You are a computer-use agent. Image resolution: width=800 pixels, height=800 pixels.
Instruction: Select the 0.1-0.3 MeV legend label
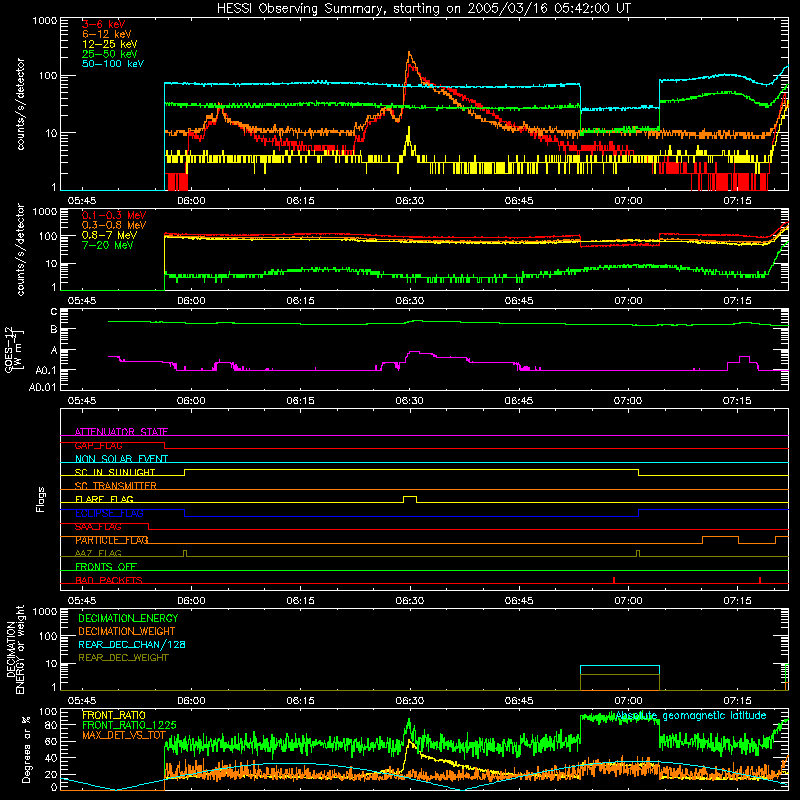pyautogui.click(x=114, y=215)
